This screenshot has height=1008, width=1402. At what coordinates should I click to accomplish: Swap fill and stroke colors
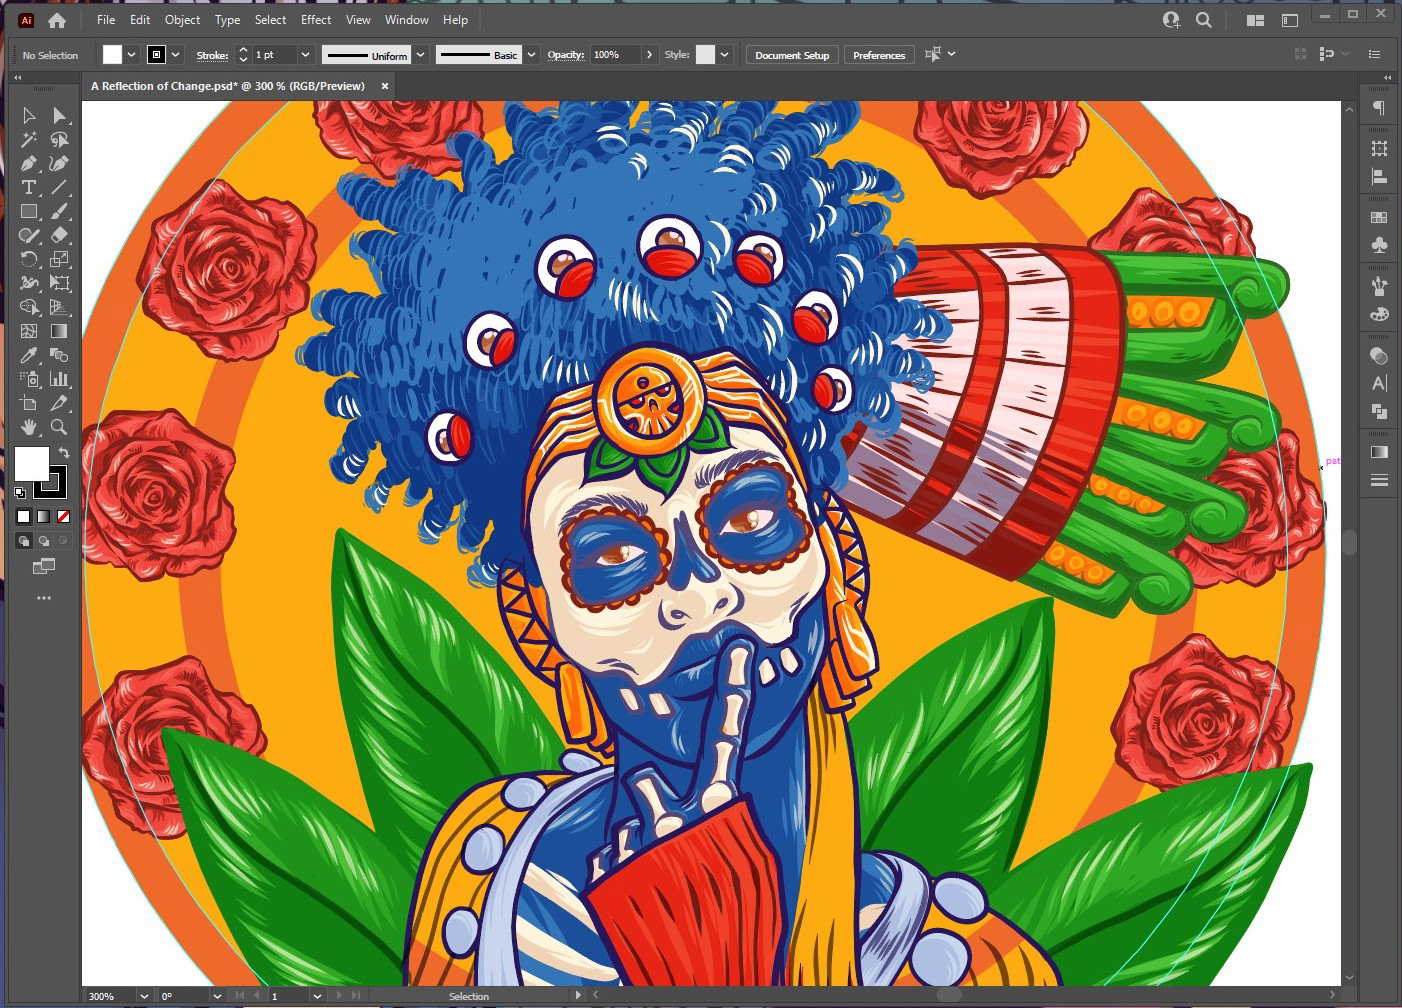tap(64, 453)
